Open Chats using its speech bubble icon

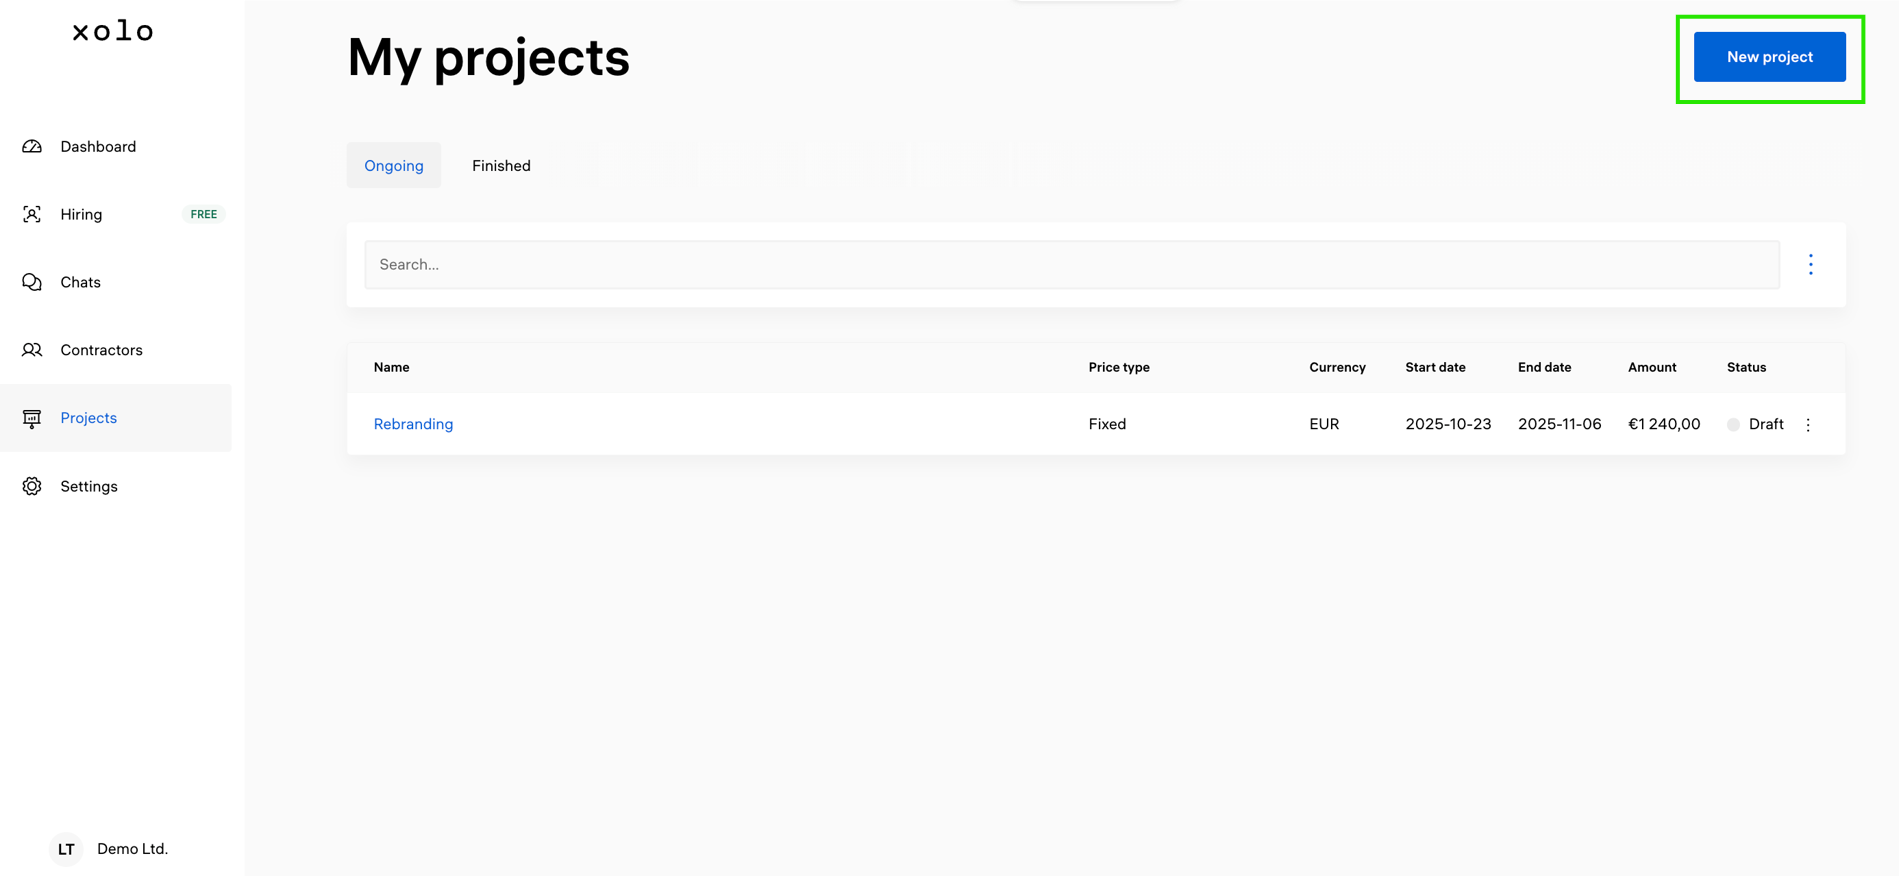tap(31, 282)
